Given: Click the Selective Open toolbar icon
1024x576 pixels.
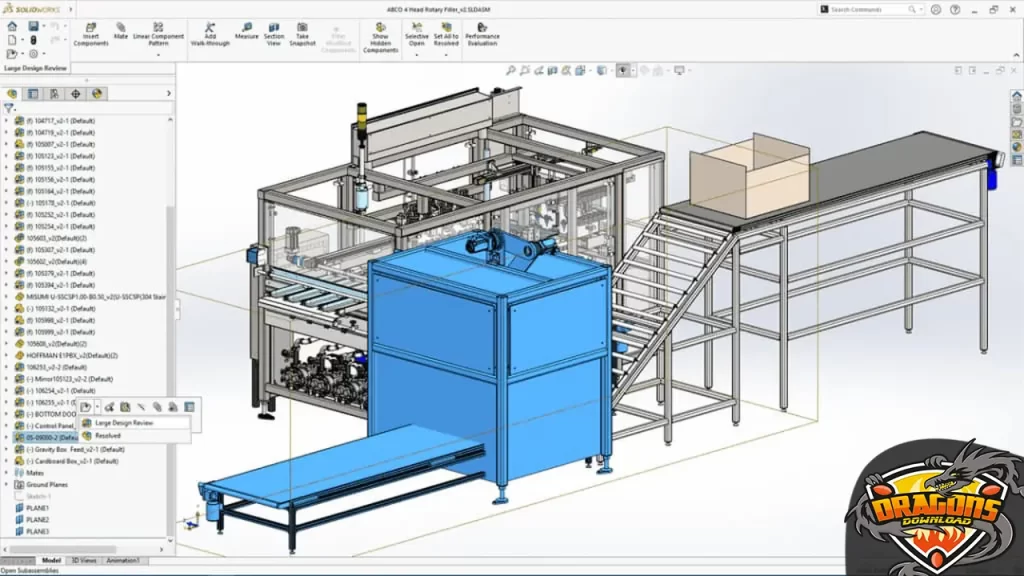Looking at the screenshot, I should tap(416, 33).
